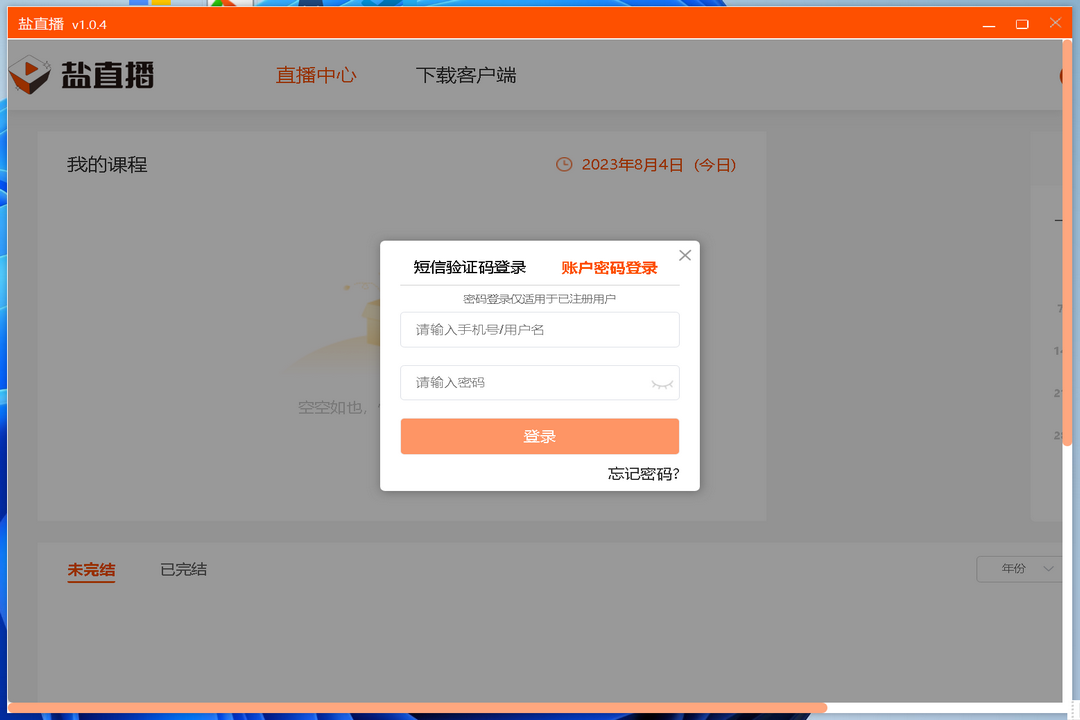
Task: Click the play-triangle mark inside the app logo
Action: [x=33, y=70]
